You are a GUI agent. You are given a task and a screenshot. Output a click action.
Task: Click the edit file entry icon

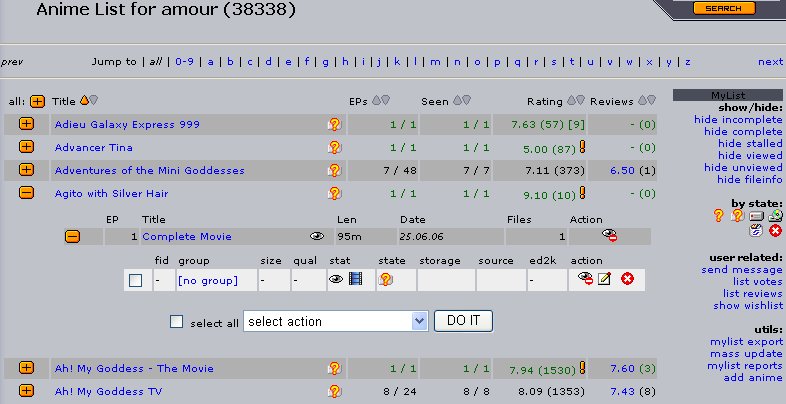point(604,280)
